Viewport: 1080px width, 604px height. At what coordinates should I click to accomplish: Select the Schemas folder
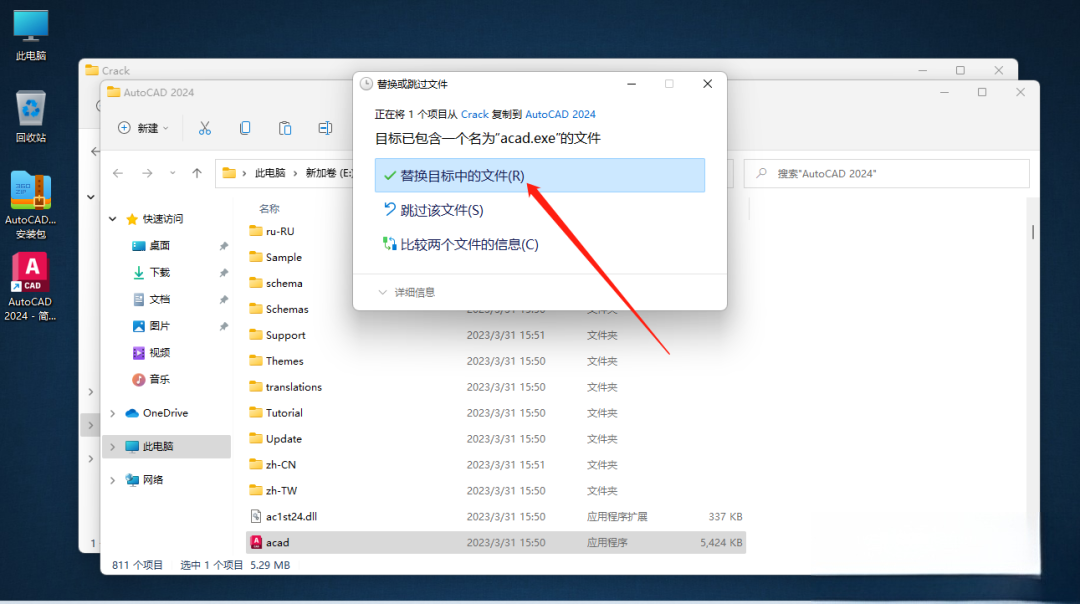click(287, 309)
